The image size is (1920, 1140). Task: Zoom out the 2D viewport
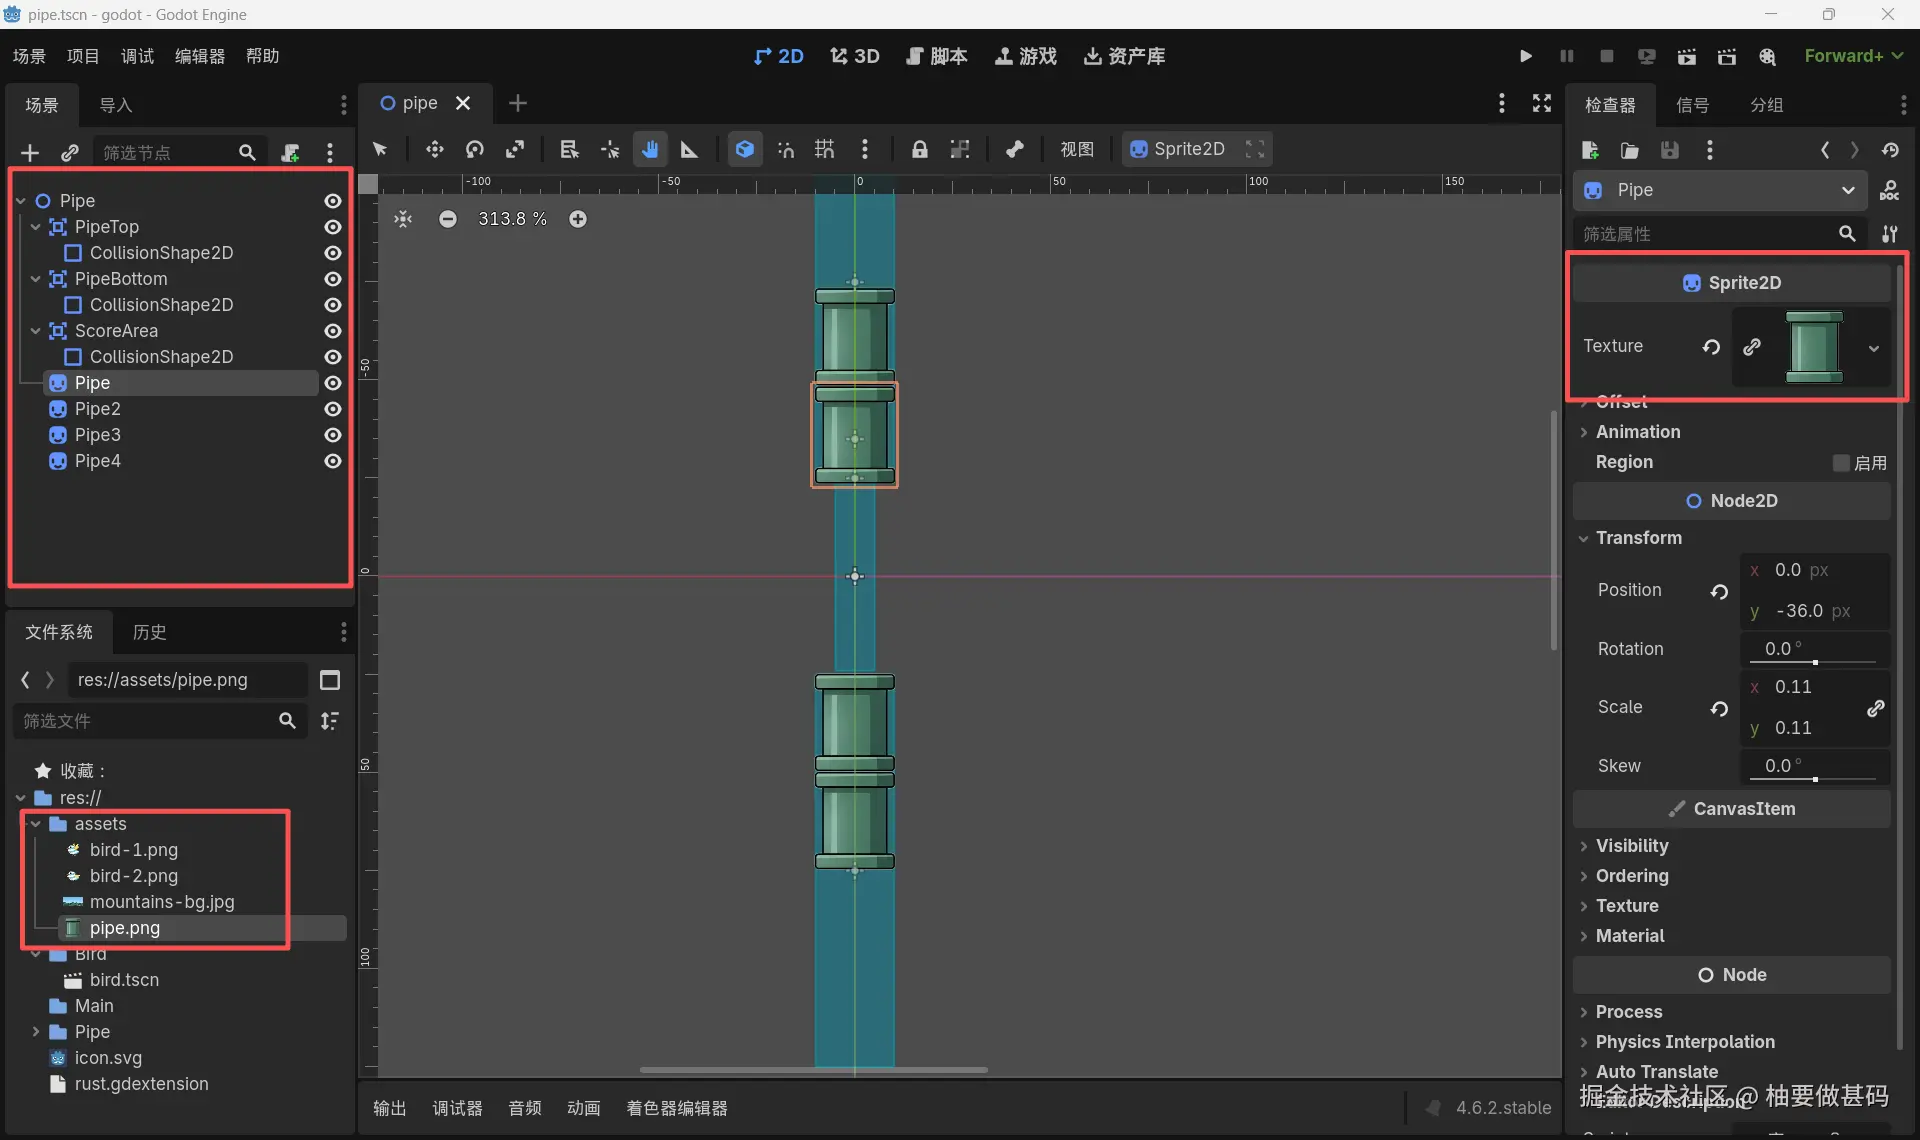[447, 219]
